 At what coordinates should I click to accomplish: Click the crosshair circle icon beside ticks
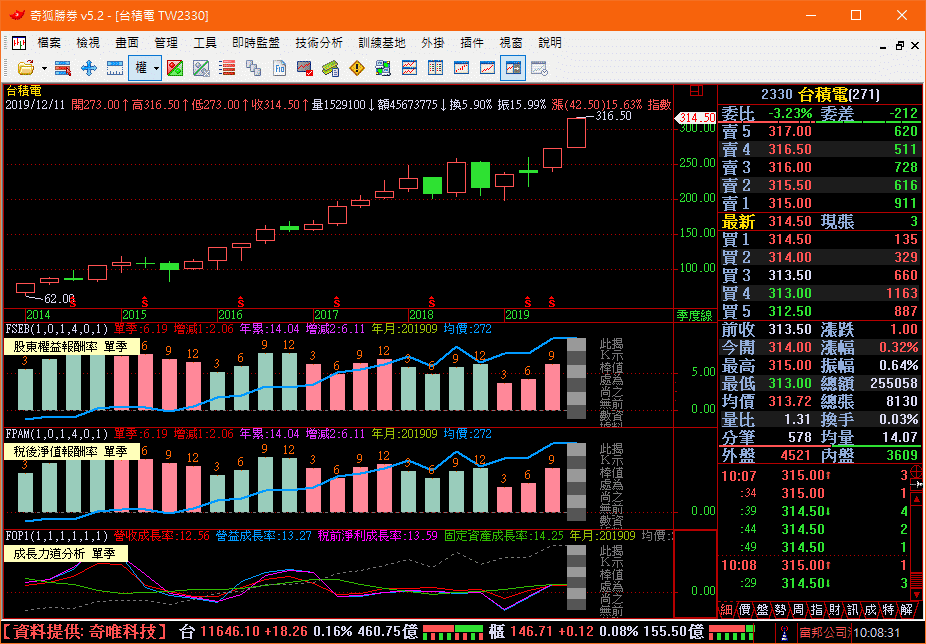click(x=916, y=471)
